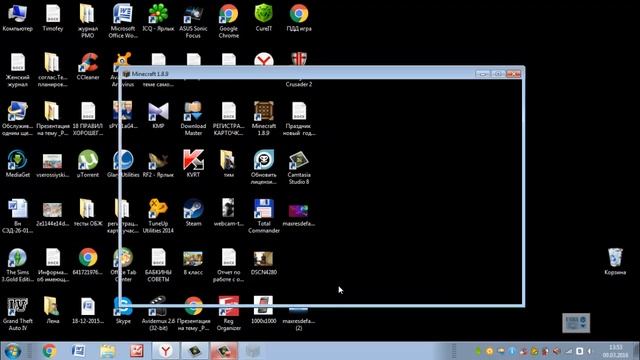Open the Windows Start menu orb
The width and height of the screenshot is (640, 360).
point(13,351)
